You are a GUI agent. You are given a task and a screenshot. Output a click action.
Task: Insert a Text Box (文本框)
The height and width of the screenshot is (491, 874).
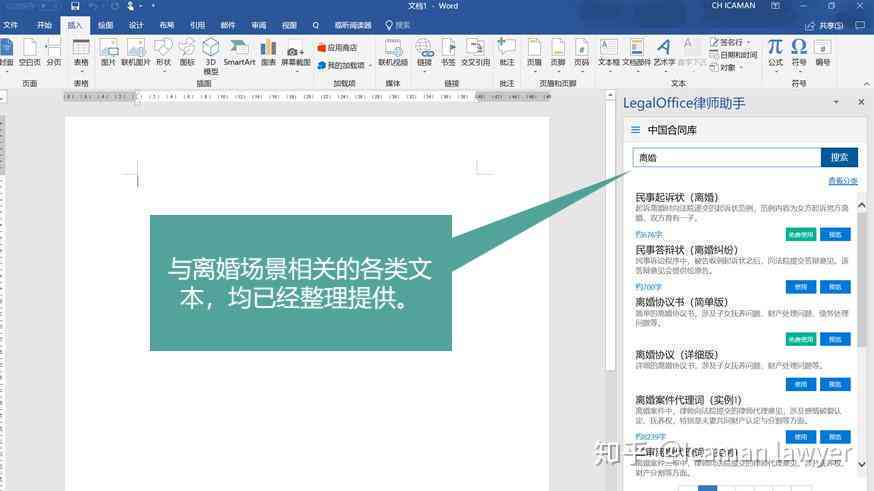click(x=608, y=55)
